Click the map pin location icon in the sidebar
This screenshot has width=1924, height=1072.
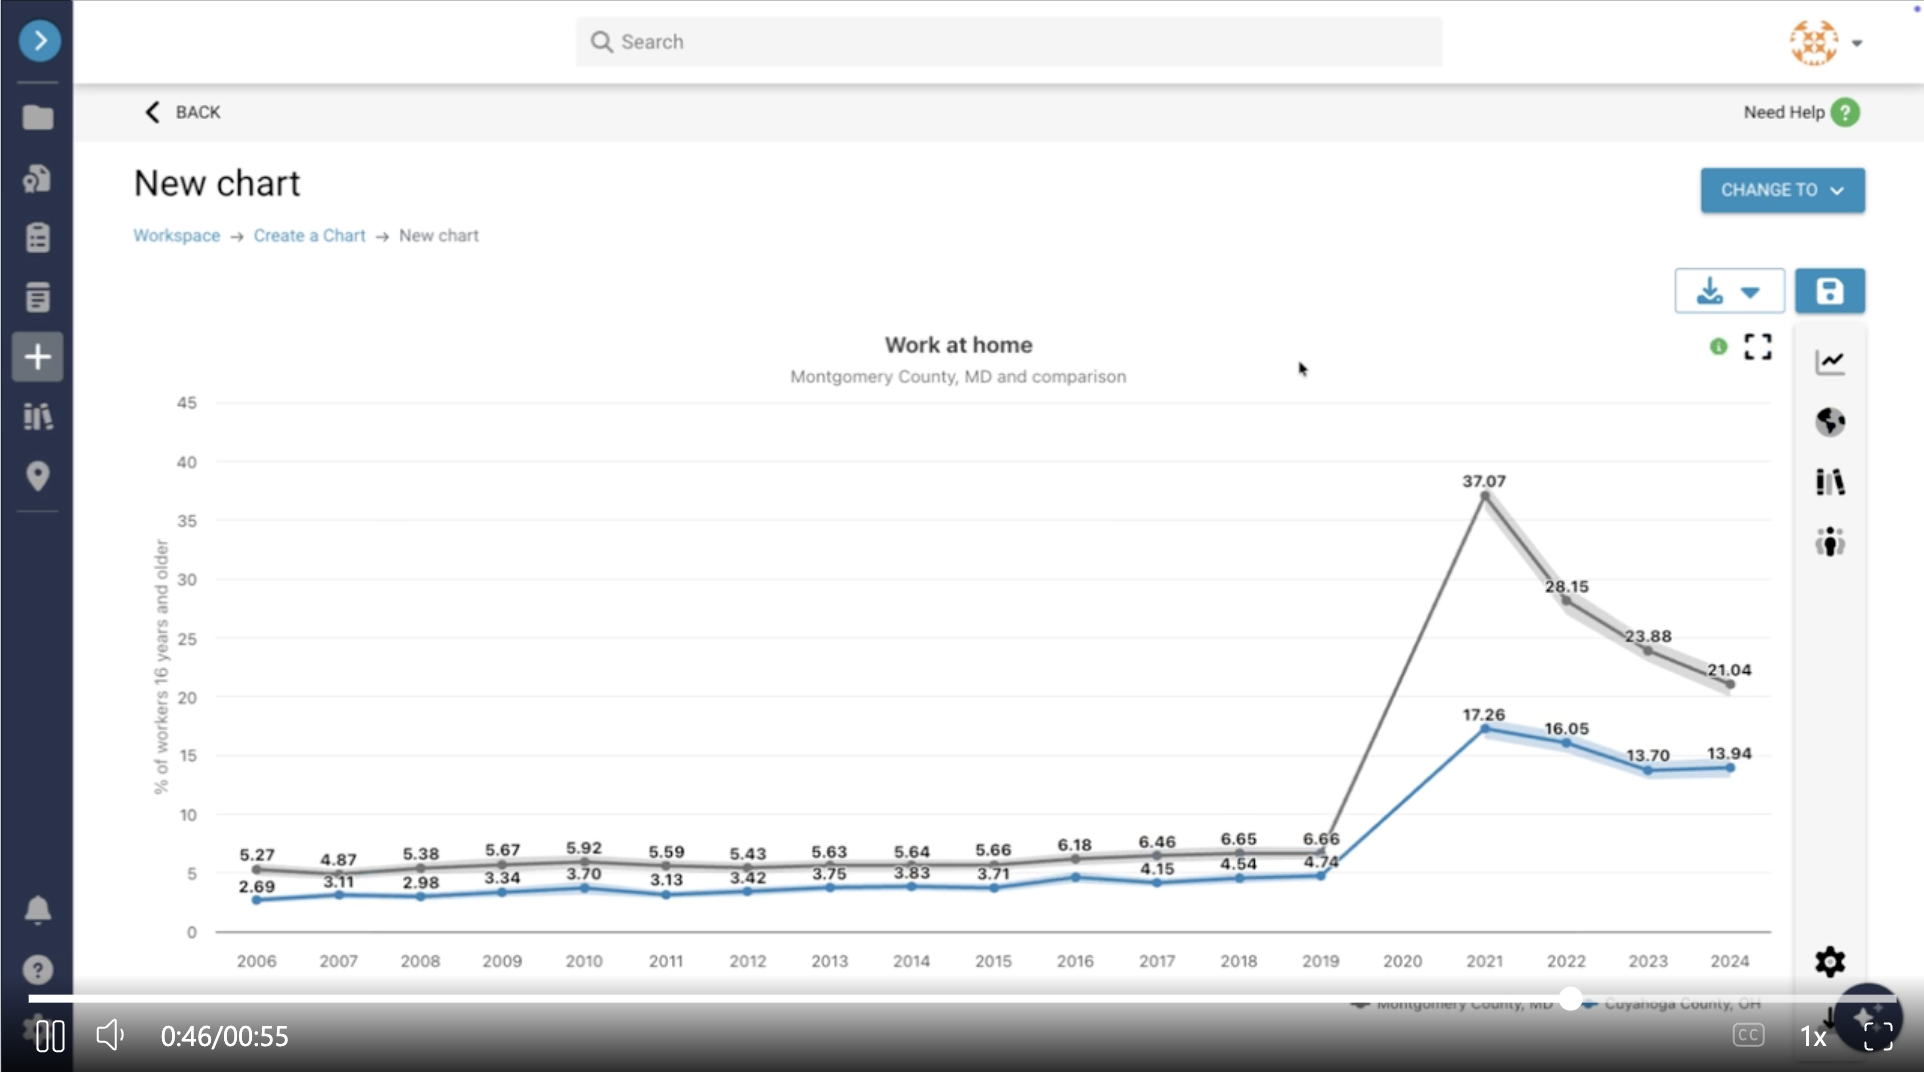click(x=38, y=476)
